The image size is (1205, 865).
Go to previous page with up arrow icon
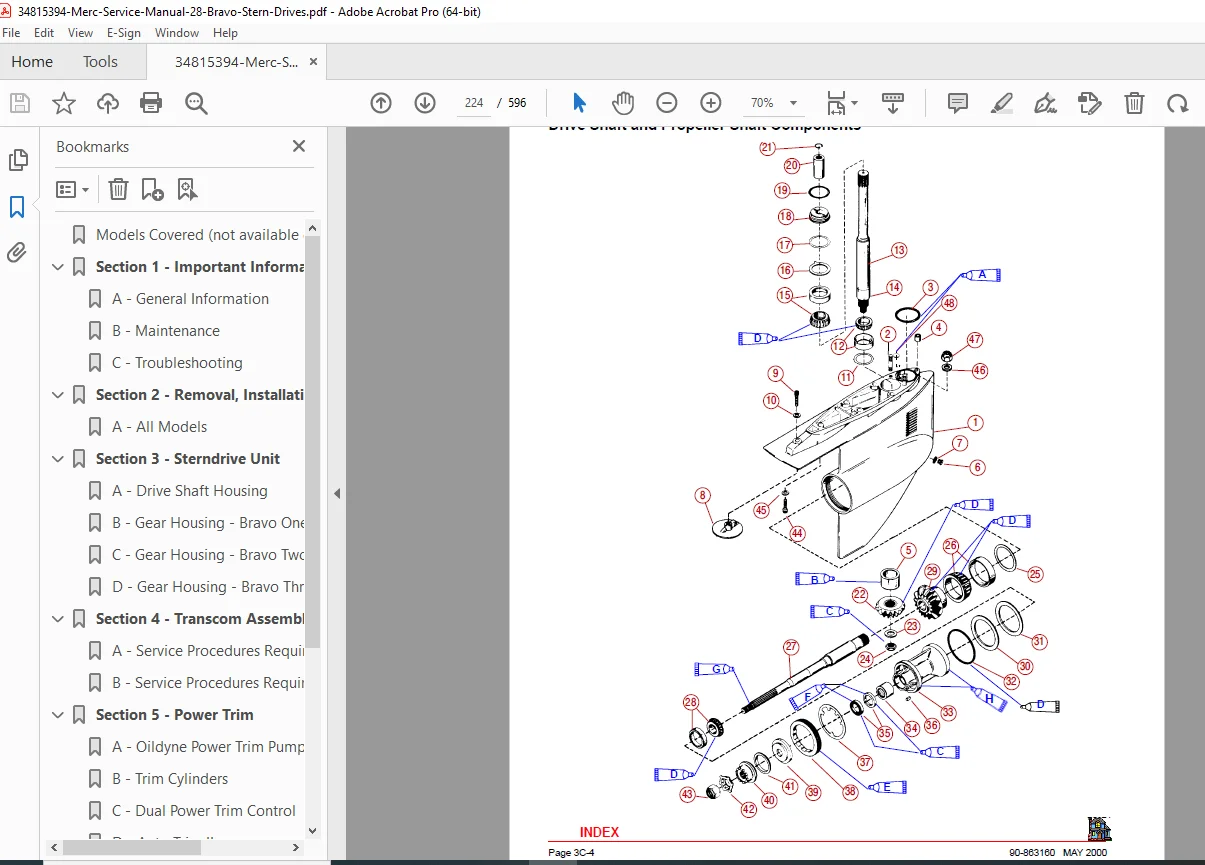pos(381,103)
